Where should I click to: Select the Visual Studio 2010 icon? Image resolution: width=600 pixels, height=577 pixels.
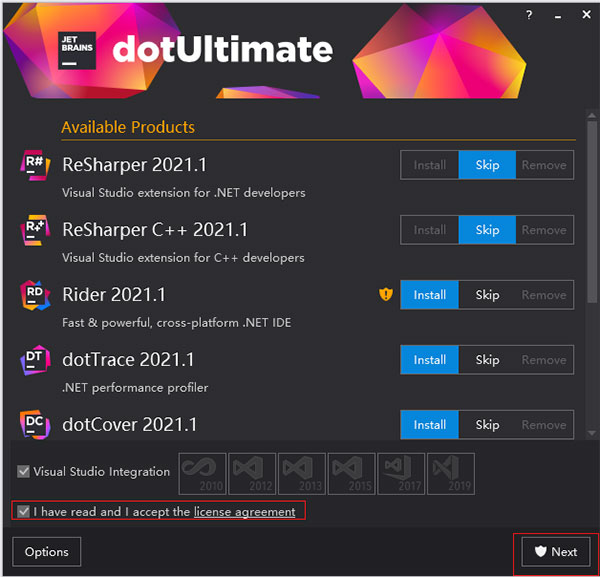tap(202, 474)
